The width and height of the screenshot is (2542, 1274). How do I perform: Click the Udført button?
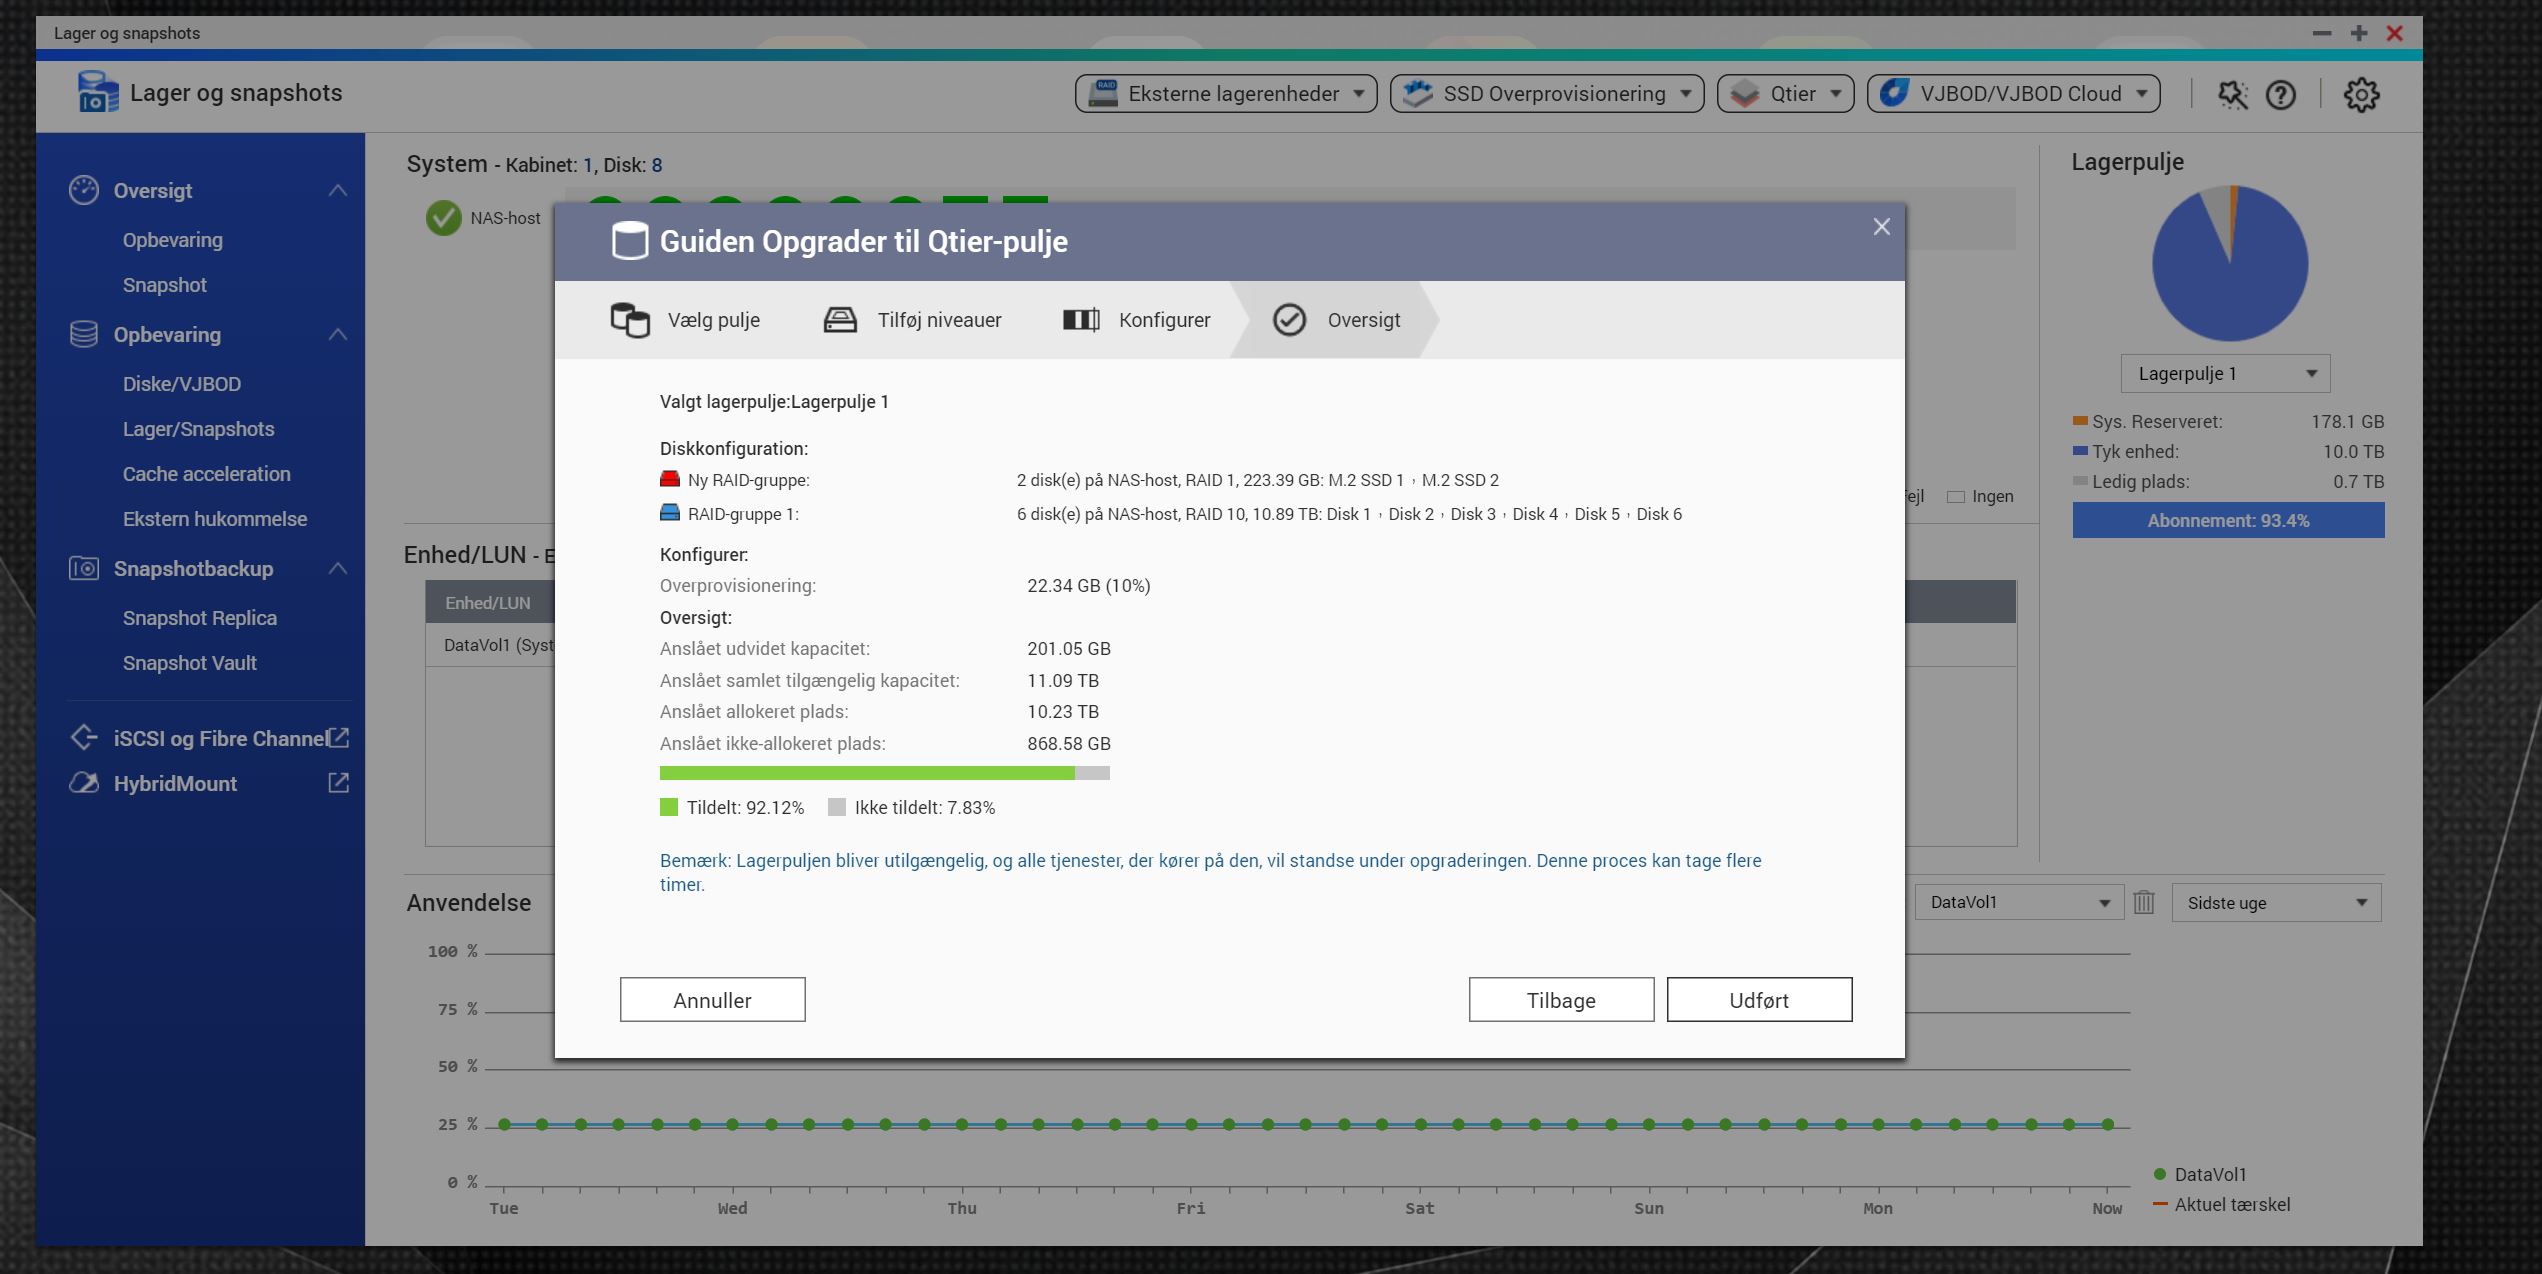pos(1758,1000)
